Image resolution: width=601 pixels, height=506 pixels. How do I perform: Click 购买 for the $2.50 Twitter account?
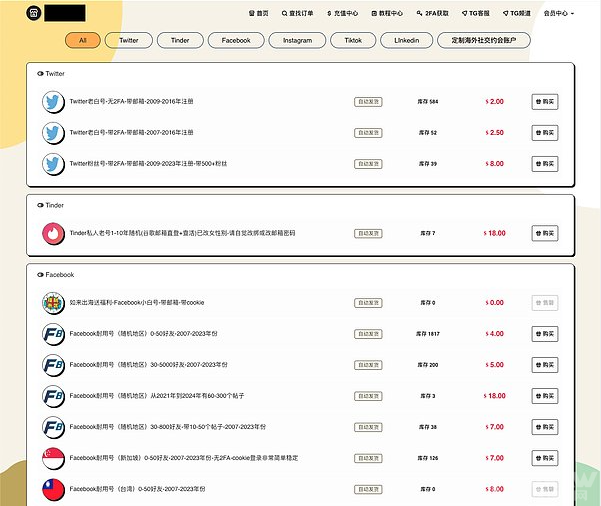(544, 132)
